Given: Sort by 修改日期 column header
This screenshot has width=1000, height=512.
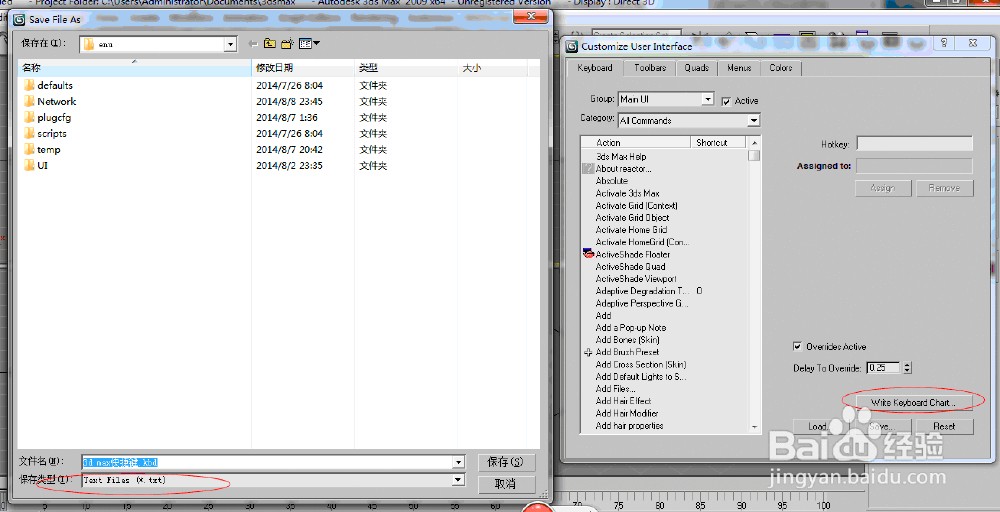Looking at the screenshot, I should (x=303, y=68).
